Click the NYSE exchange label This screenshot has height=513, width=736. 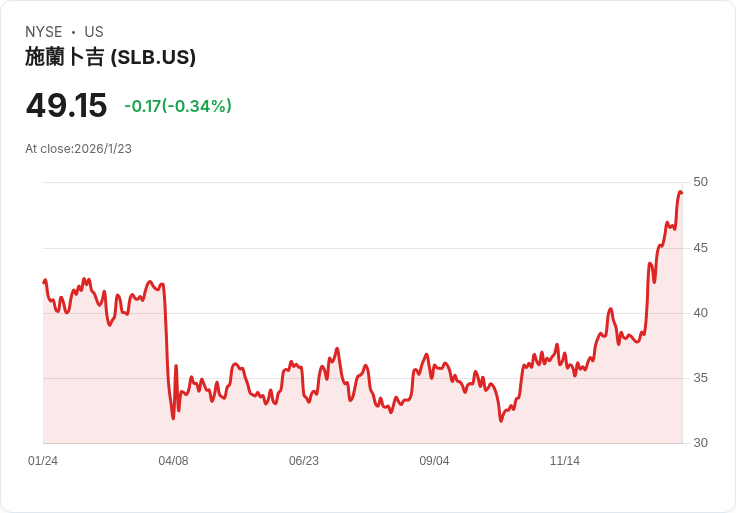pyautogui.click(x=44, y=32)
